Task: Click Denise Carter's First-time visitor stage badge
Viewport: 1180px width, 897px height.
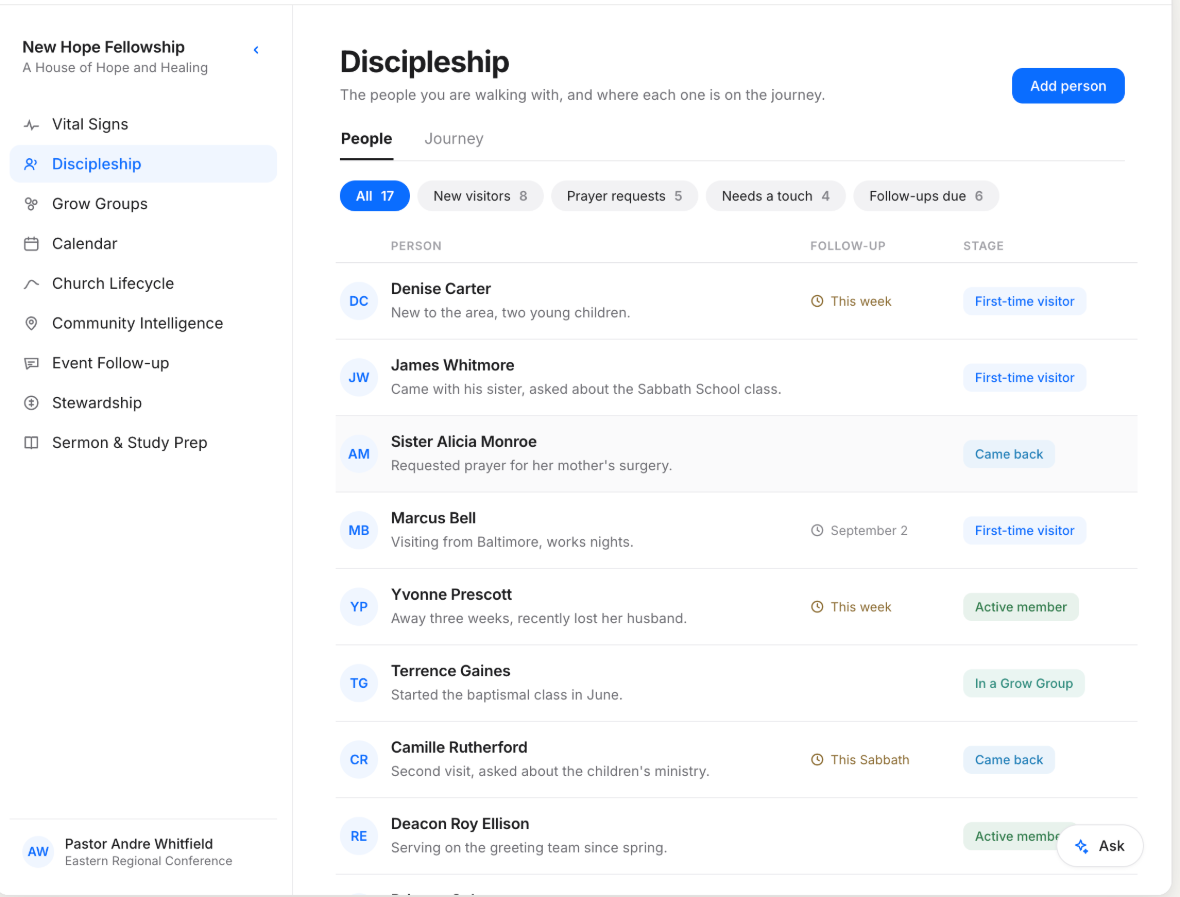Action: click(1024, 301)
